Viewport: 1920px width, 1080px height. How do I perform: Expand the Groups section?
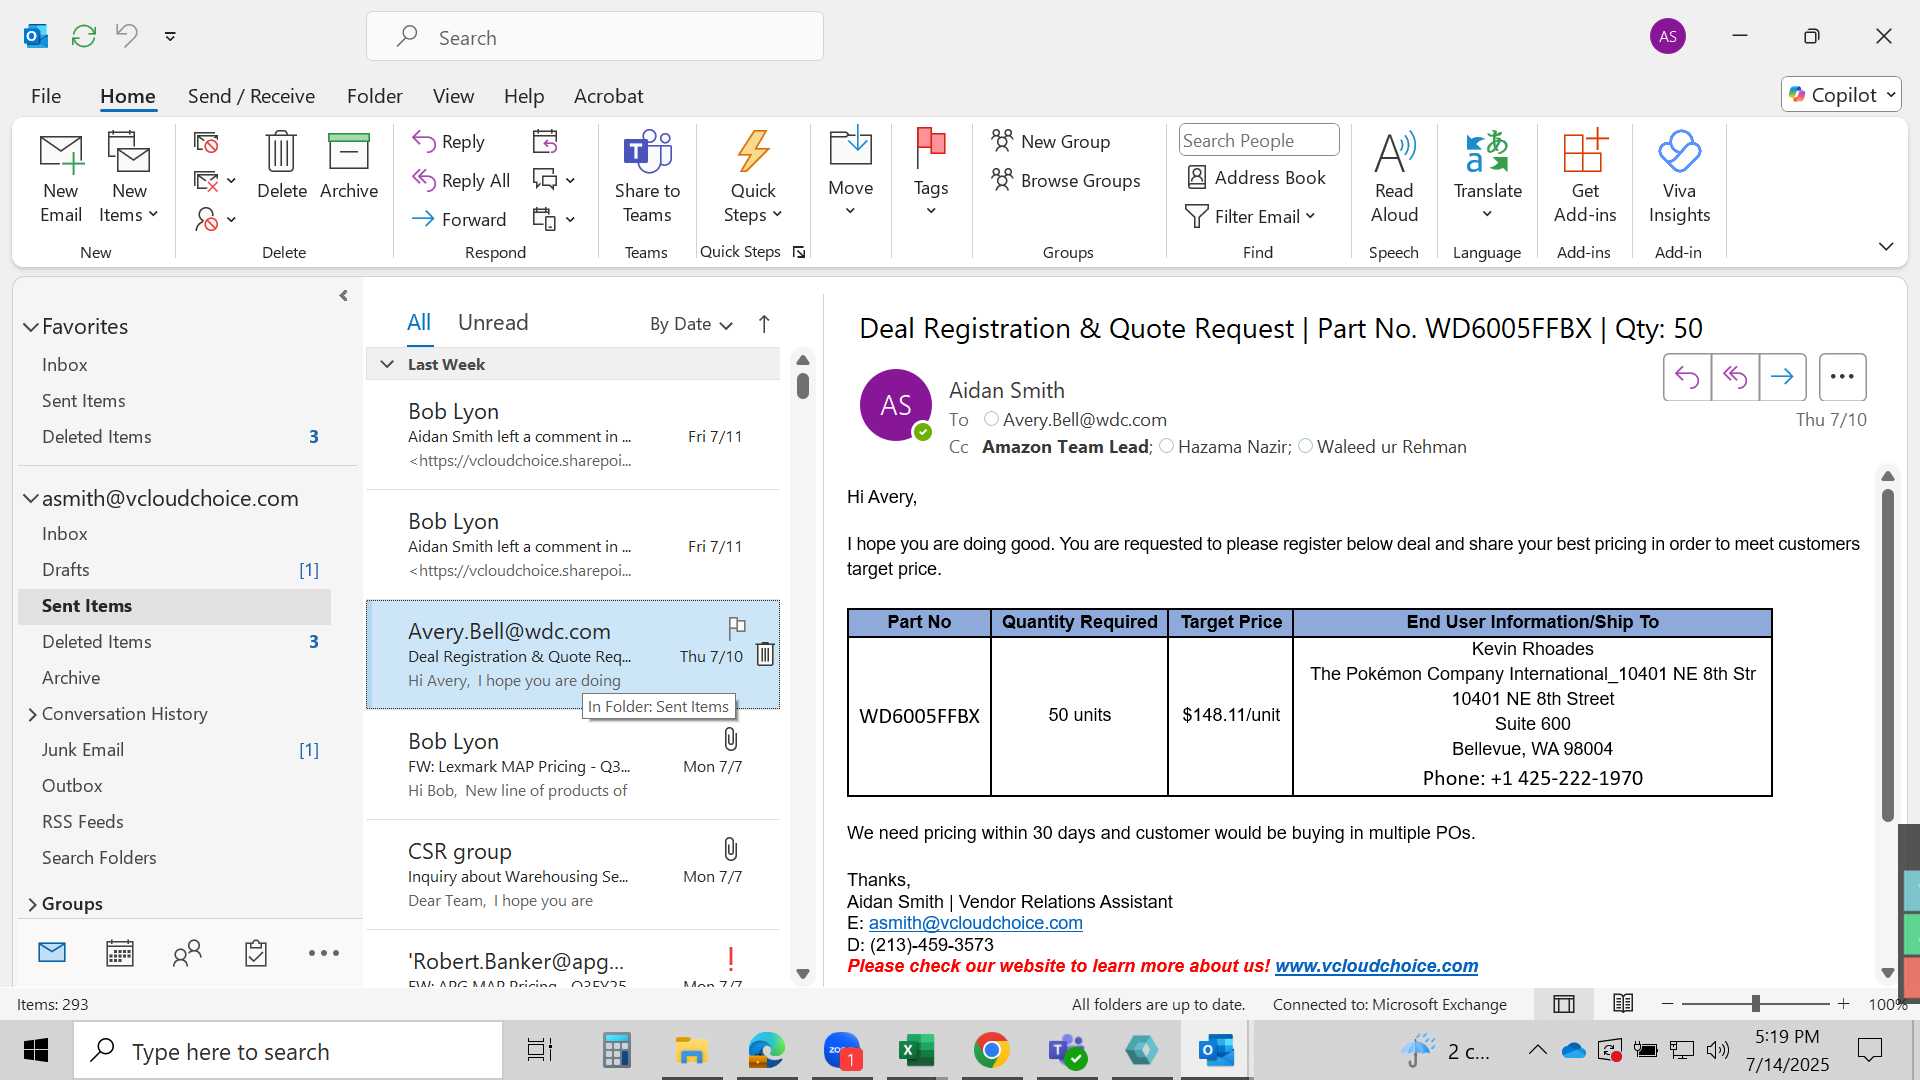click(32, 904)
